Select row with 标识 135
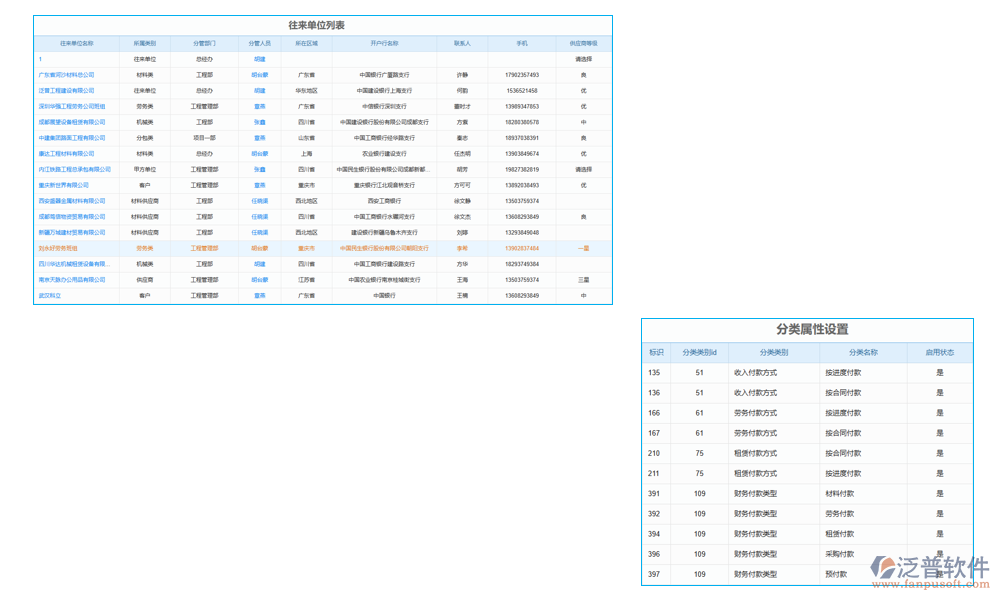1000x600 pixels. 654,373
